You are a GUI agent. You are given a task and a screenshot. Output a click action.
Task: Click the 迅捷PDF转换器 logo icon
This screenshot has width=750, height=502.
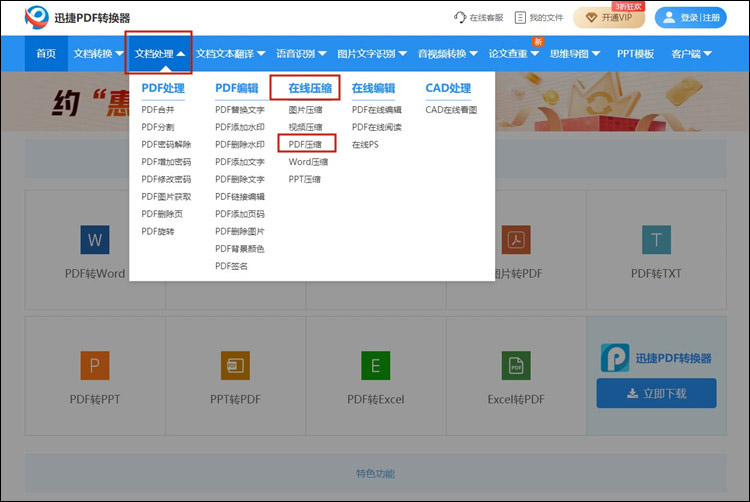37,17
